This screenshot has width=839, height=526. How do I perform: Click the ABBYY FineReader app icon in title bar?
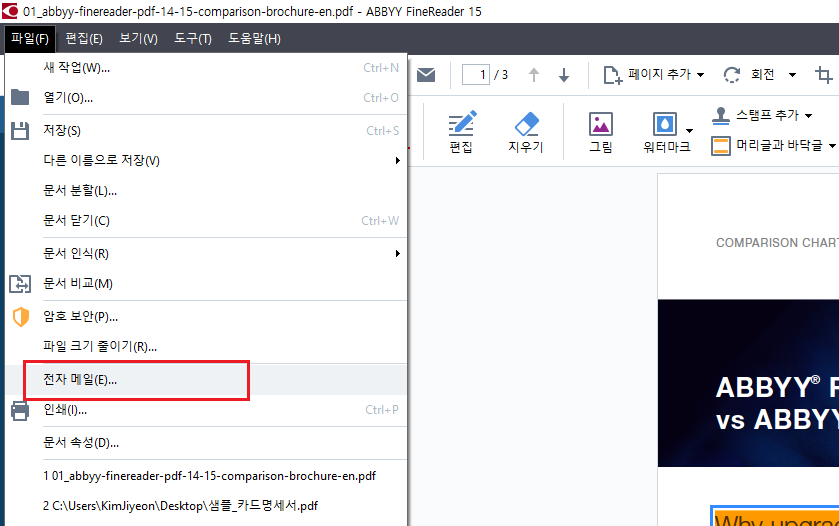(10, 11)
